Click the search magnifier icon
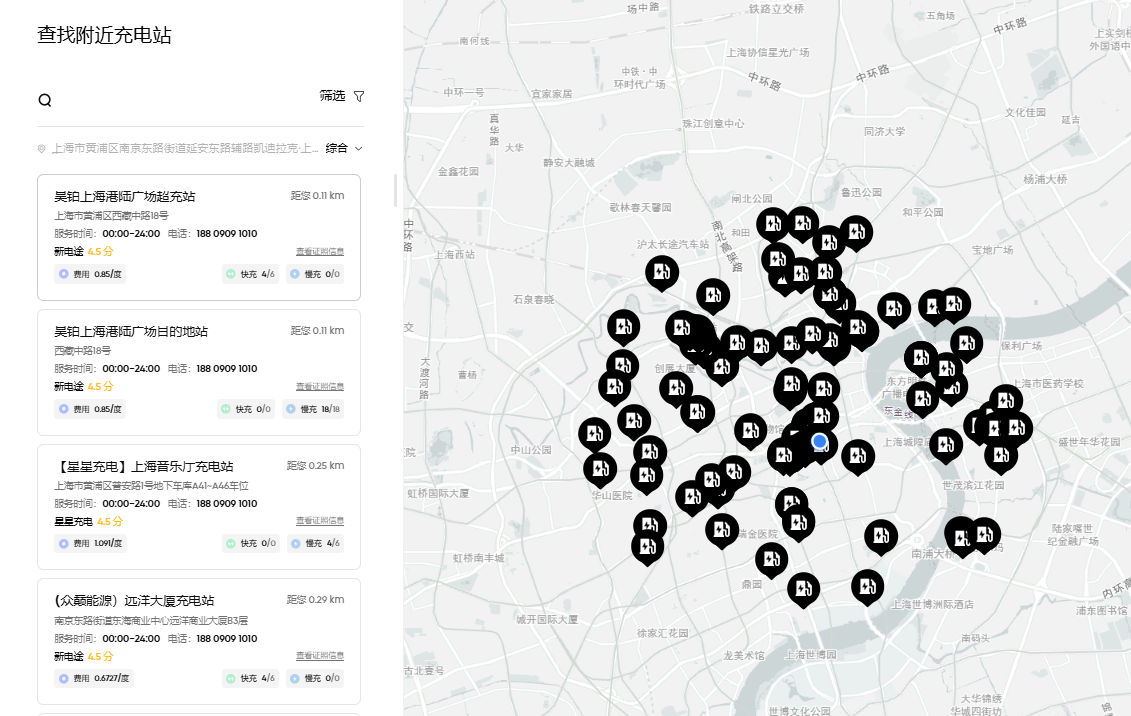 click(x=45, y=100)
